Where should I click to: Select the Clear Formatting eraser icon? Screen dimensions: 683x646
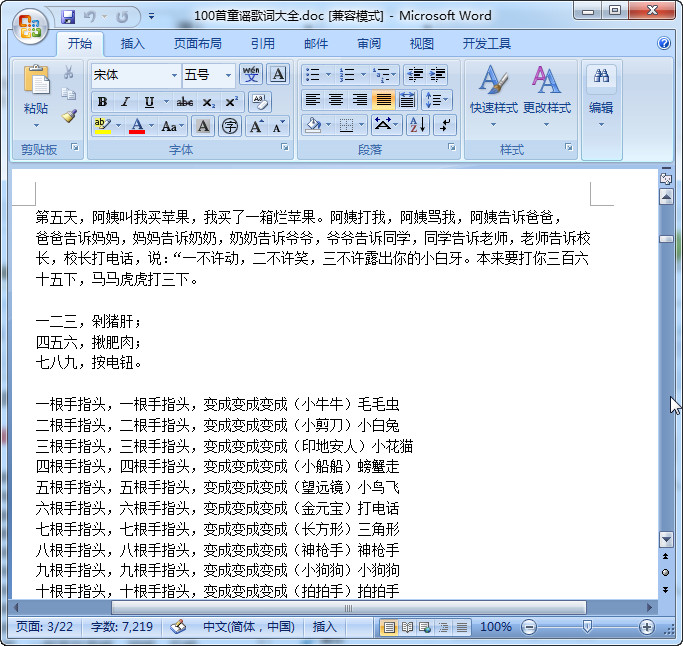260,102
